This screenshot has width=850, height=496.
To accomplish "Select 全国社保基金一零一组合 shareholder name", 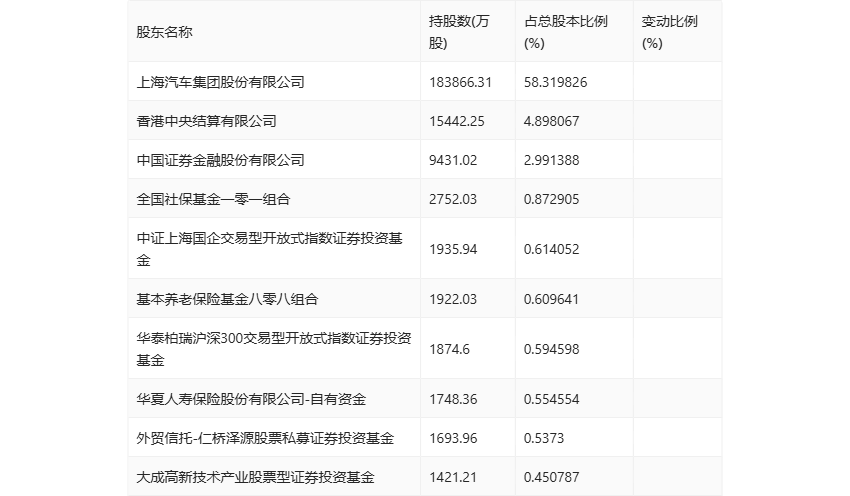I will [x=214, y=199].
